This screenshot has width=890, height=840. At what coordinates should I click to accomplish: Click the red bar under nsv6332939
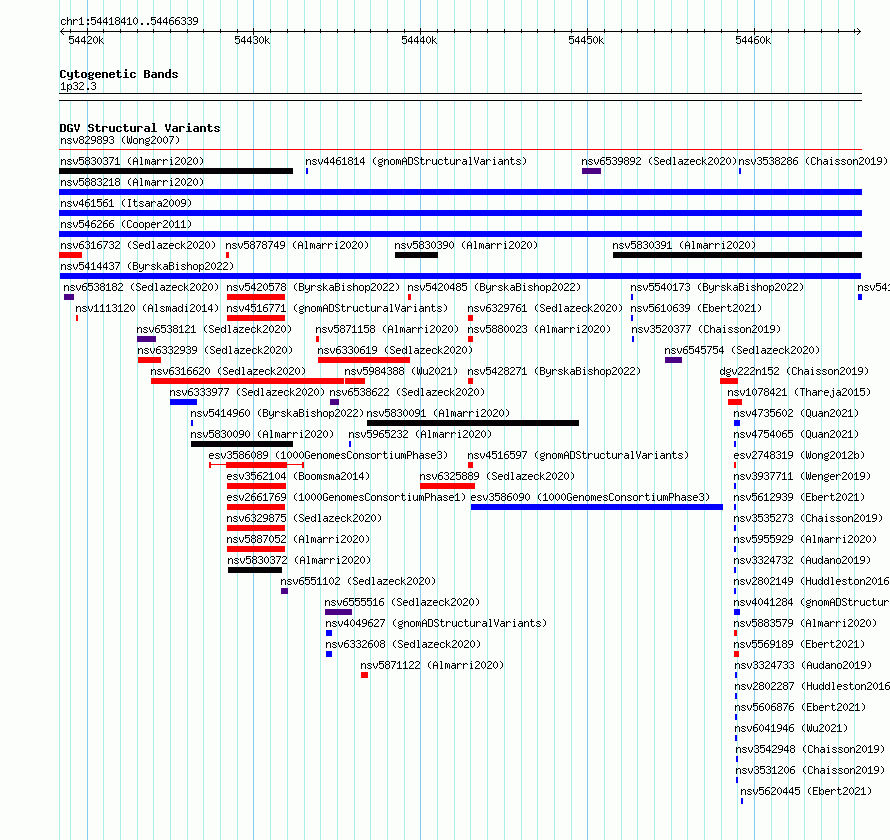pos(149,360)
